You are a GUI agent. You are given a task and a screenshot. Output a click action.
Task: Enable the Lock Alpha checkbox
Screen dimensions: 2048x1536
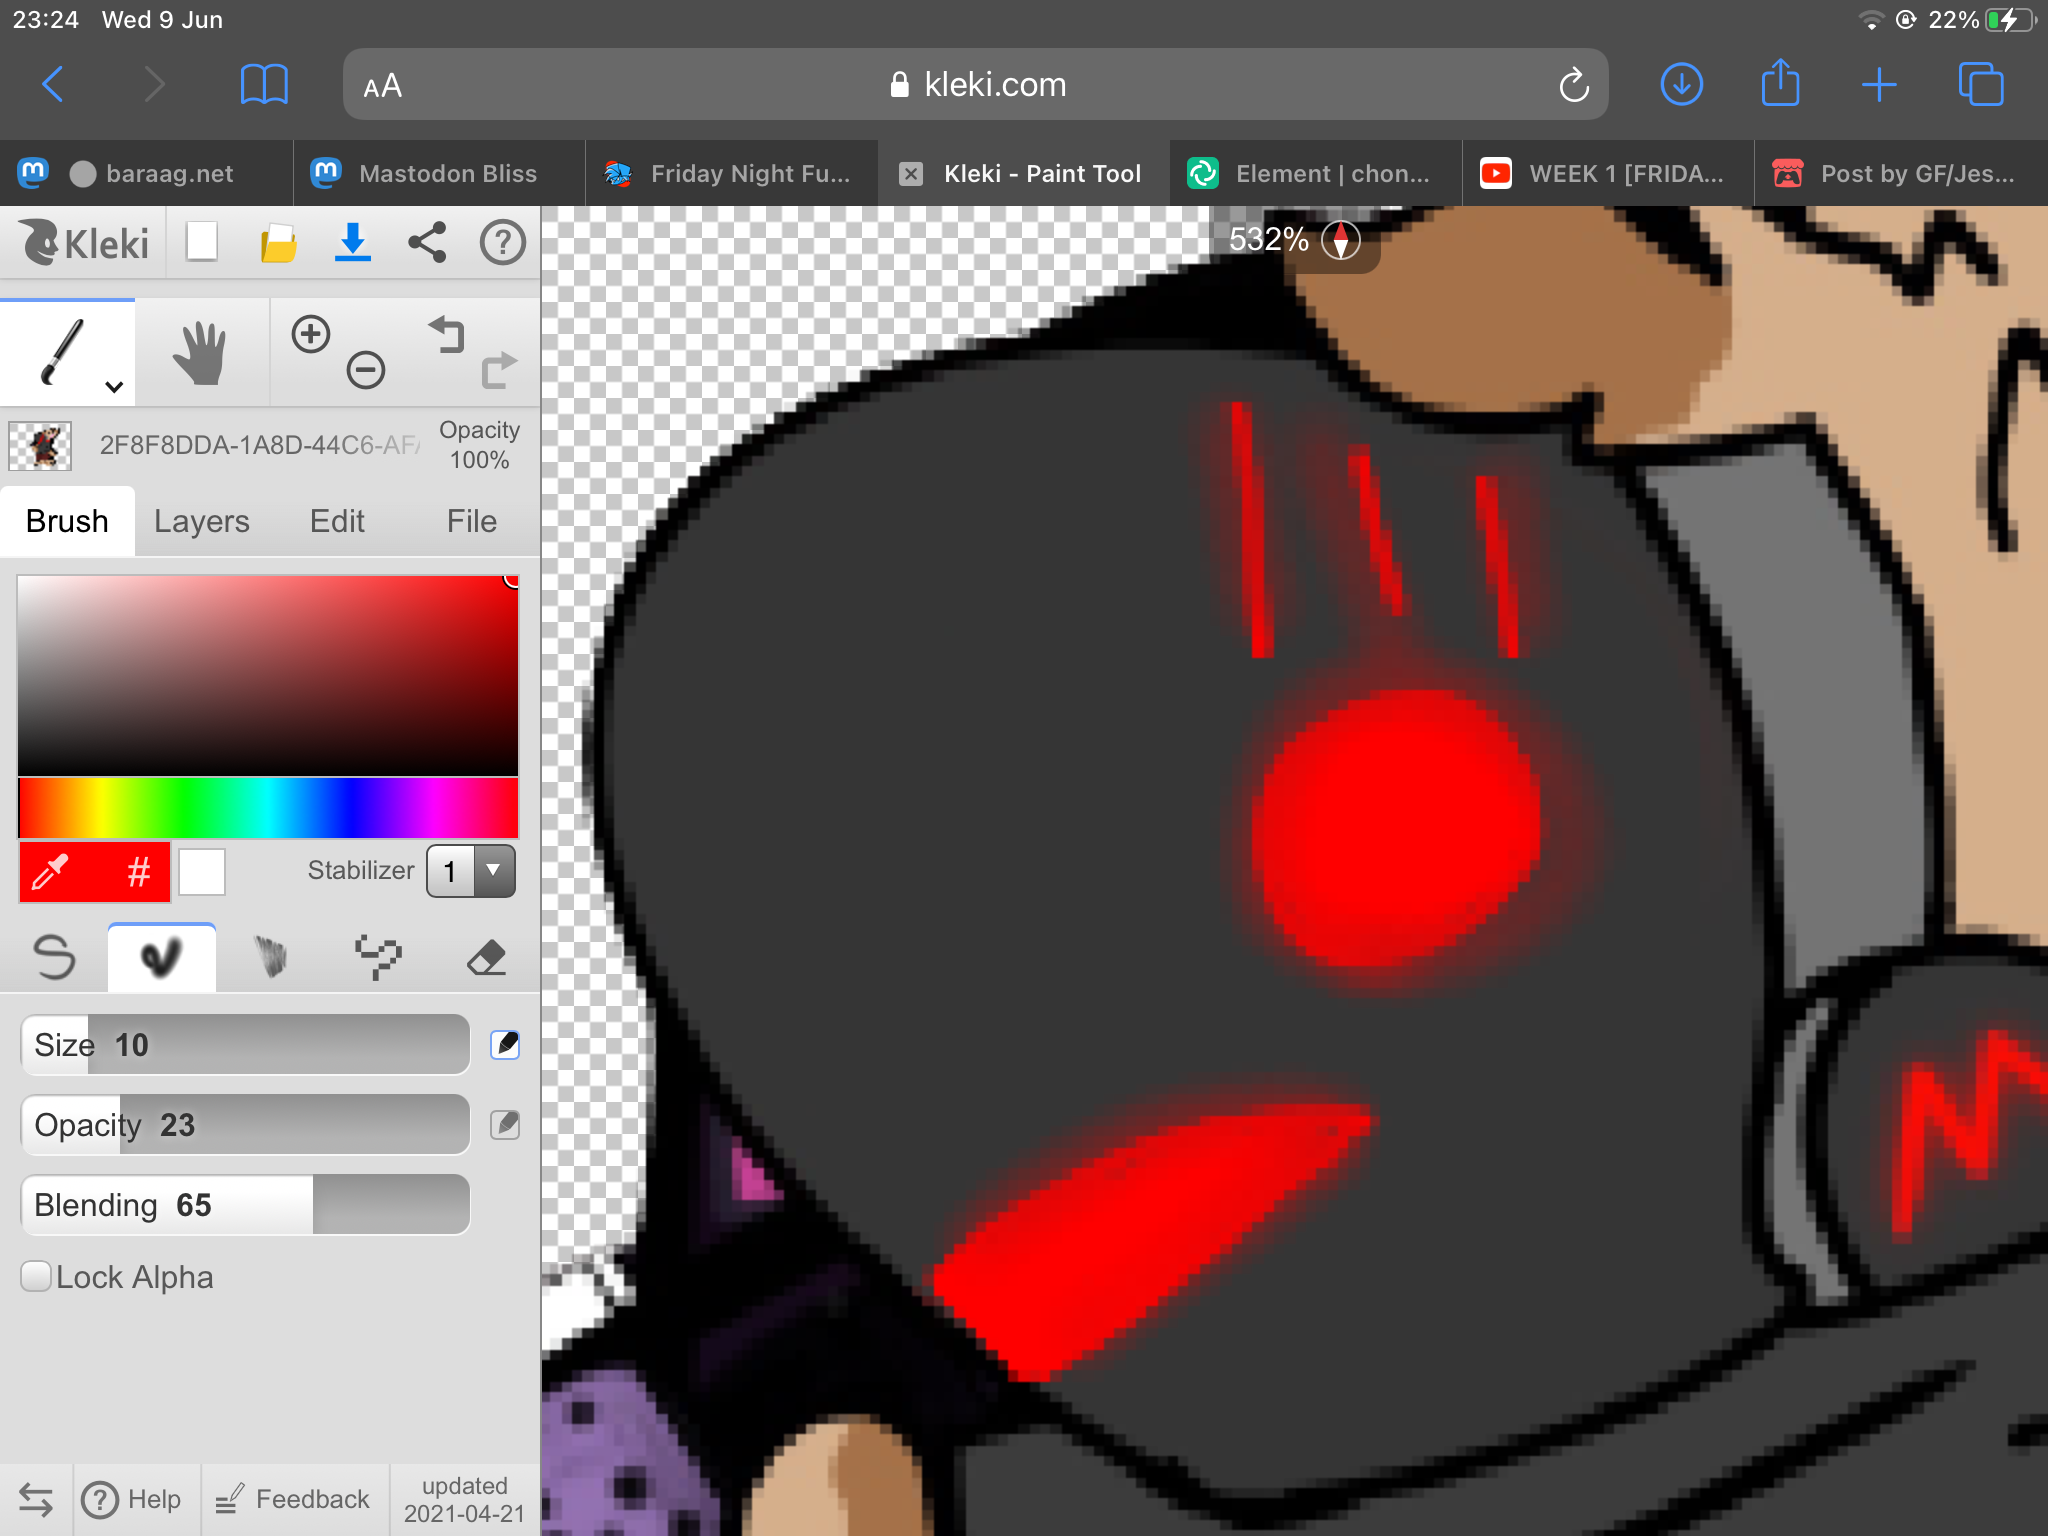(x=37, y=1276)
